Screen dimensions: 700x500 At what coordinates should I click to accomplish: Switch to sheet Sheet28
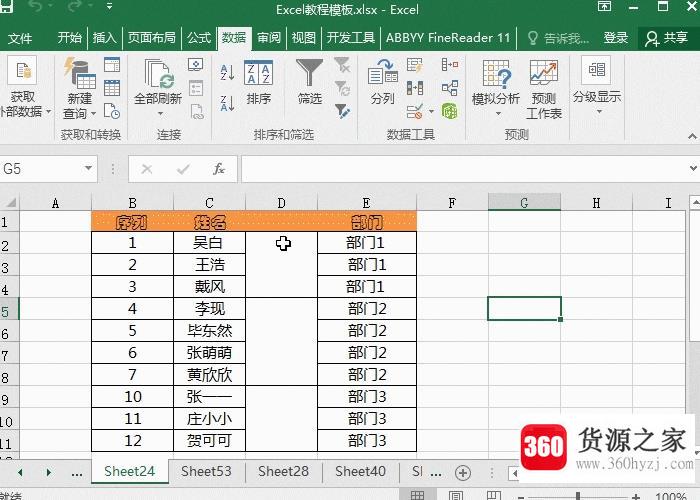pos(283,471)
